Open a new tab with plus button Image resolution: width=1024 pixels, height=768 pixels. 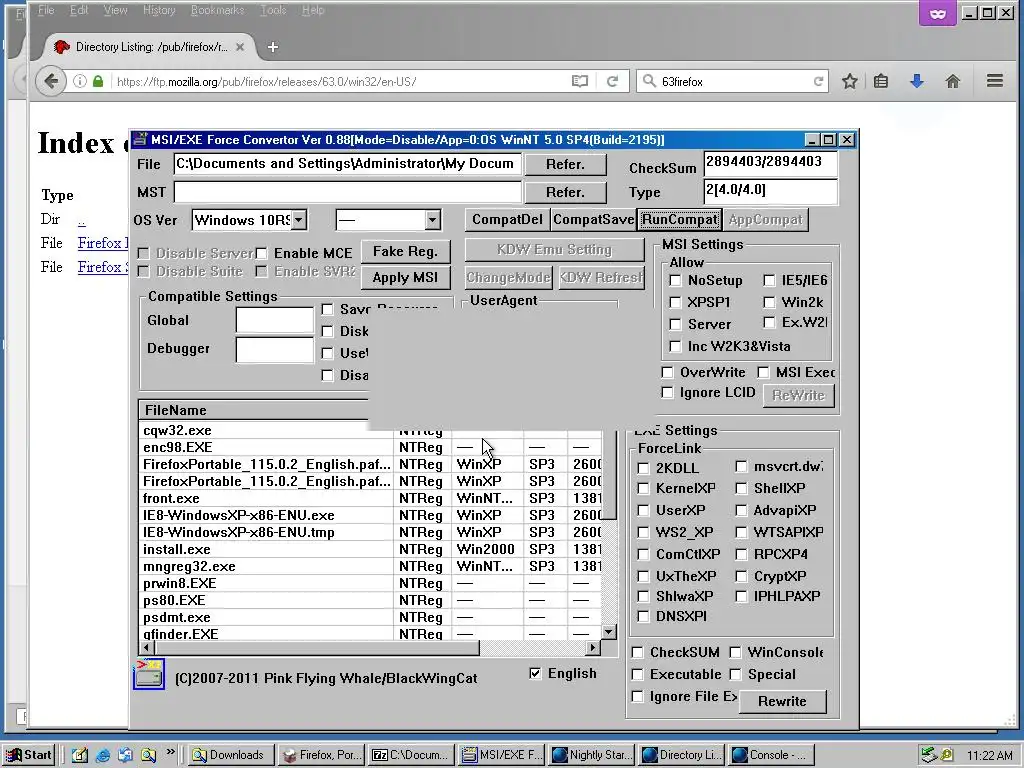273,47
